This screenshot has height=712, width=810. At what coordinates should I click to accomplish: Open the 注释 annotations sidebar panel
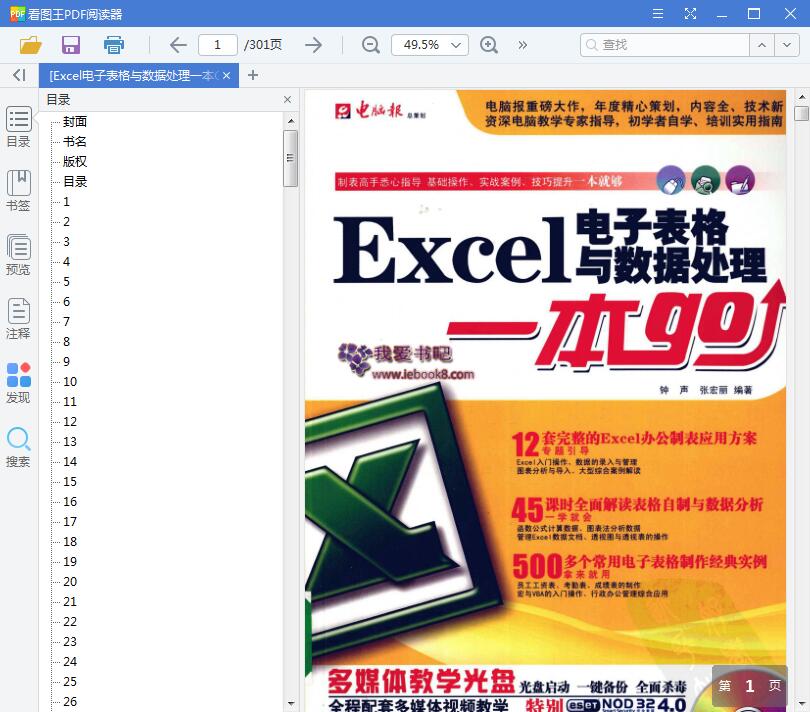[x=19, y=319]
